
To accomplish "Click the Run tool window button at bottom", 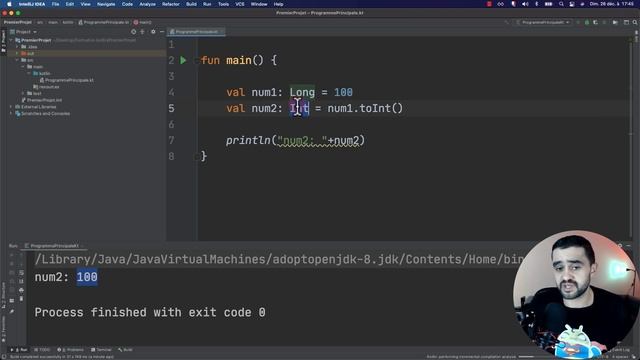I will [19, 350].
